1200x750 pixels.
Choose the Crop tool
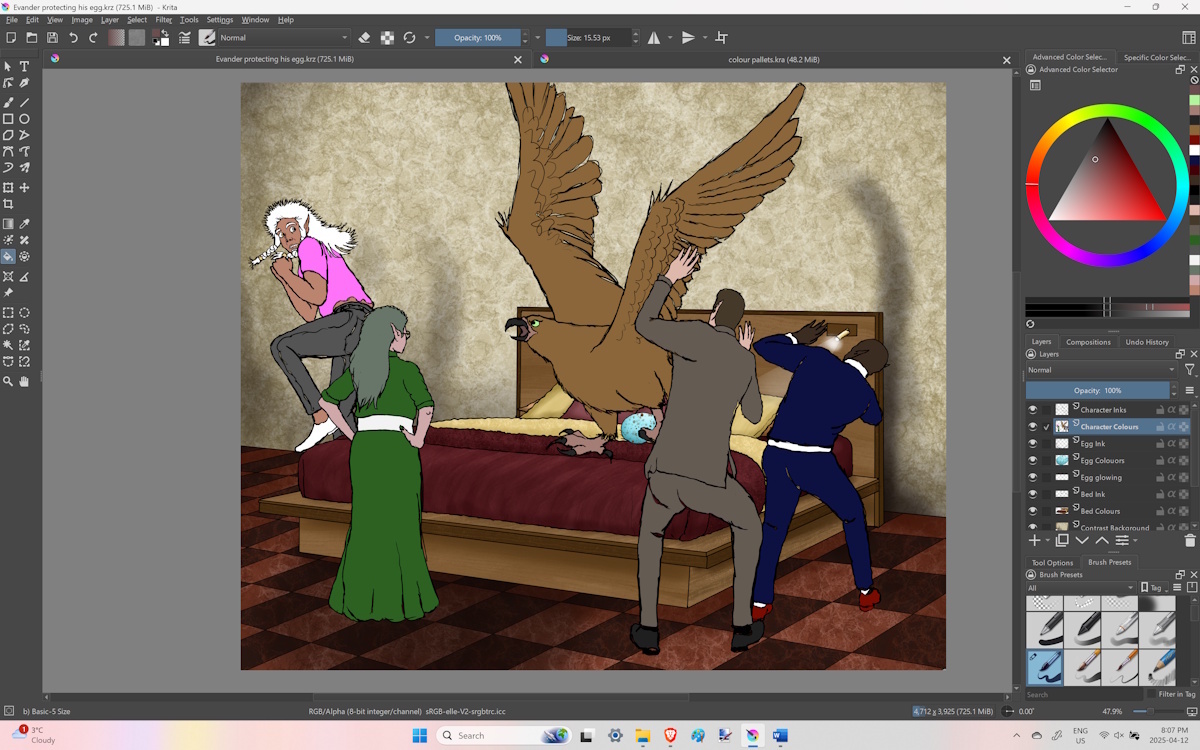8,204
